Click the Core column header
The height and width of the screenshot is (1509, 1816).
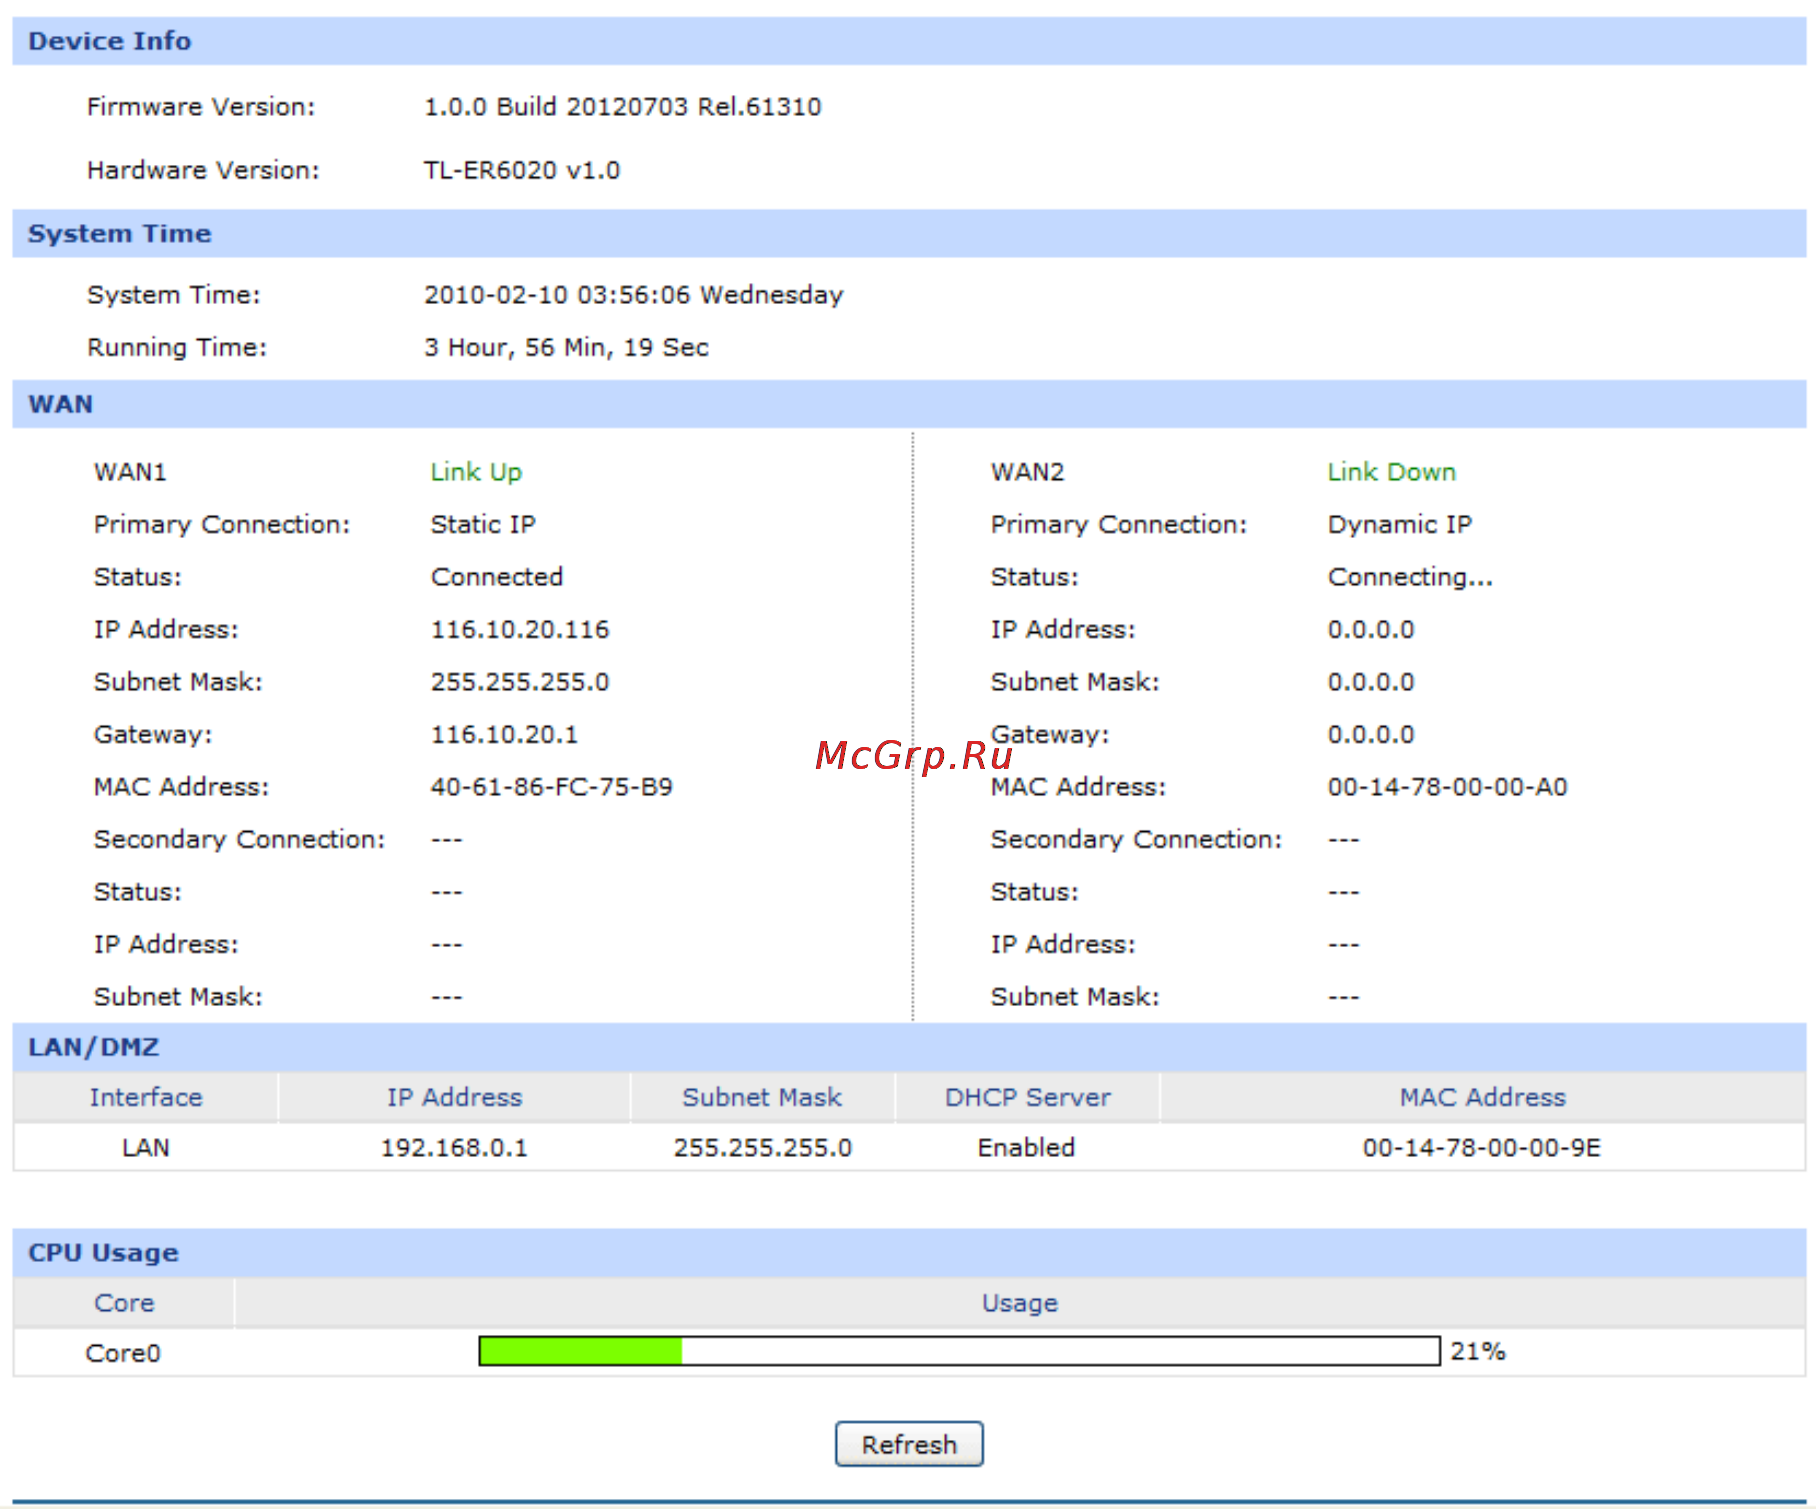pos(124,1303)
